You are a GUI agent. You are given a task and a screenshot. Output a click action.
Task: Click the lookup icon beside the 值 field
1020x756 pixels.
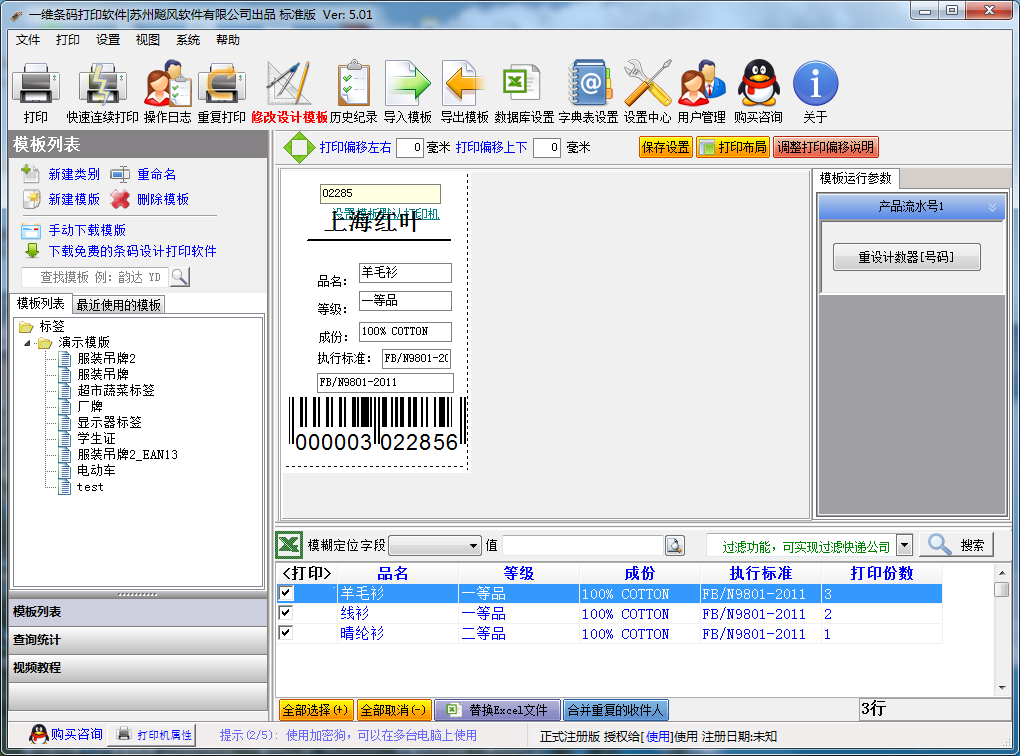(x=675, y=545)
